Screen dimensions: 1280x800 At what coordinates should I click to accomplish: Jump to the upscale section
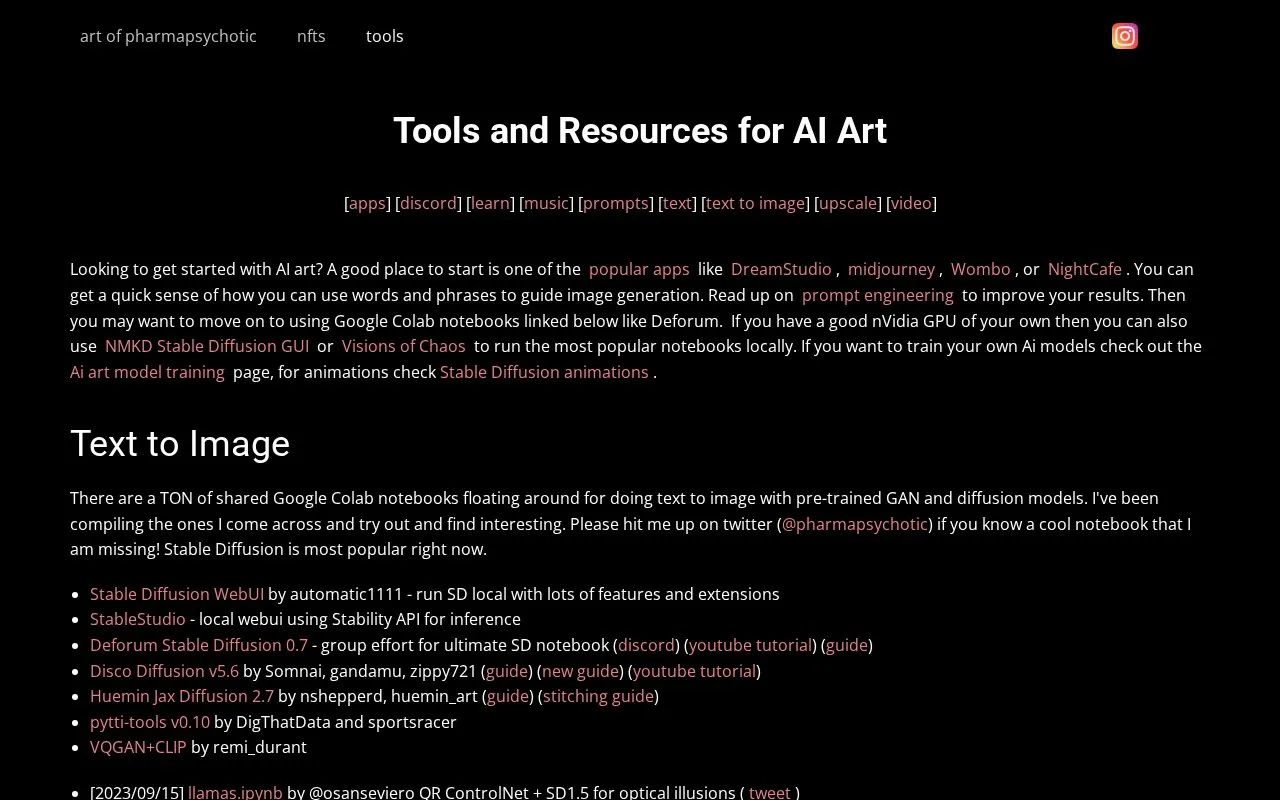tap(848, 203)
